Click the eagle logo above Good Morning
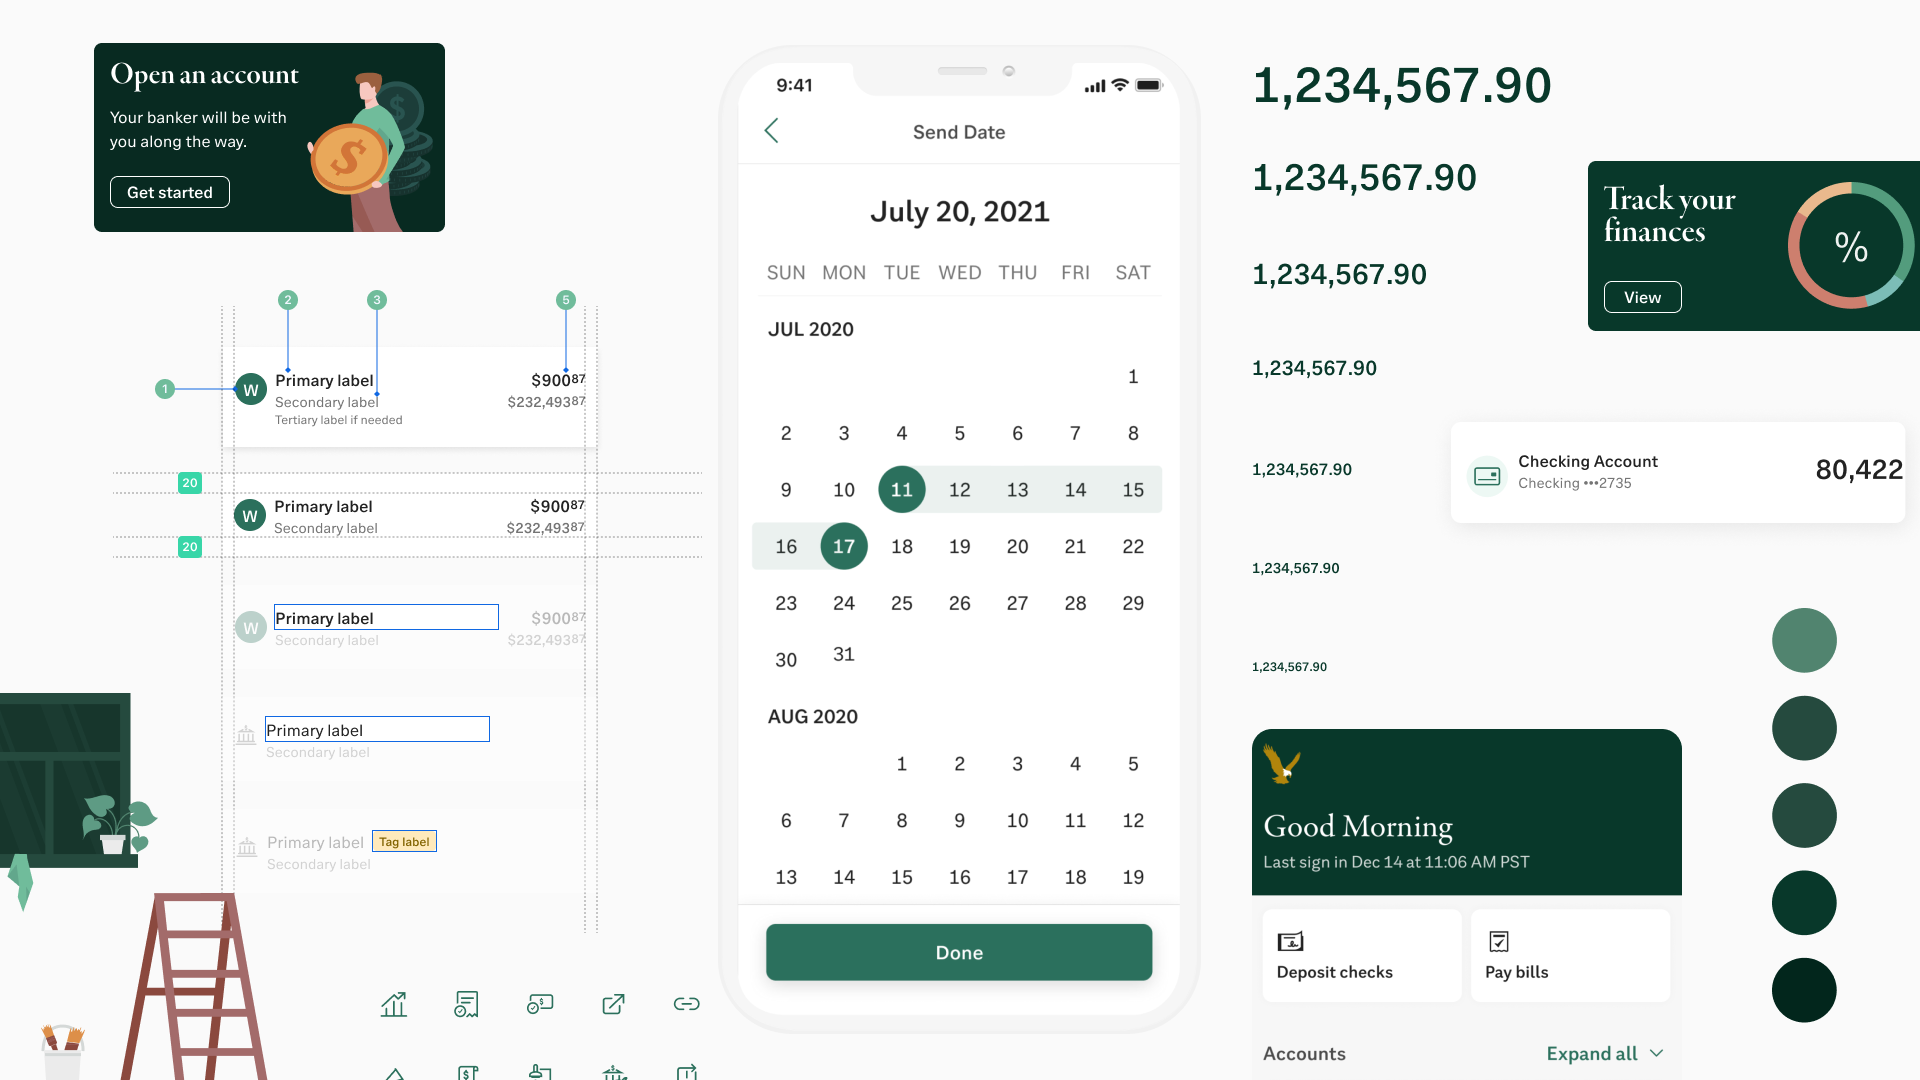The width and height of the screenshot is (1920, 1080). [x=1281, y=765]
